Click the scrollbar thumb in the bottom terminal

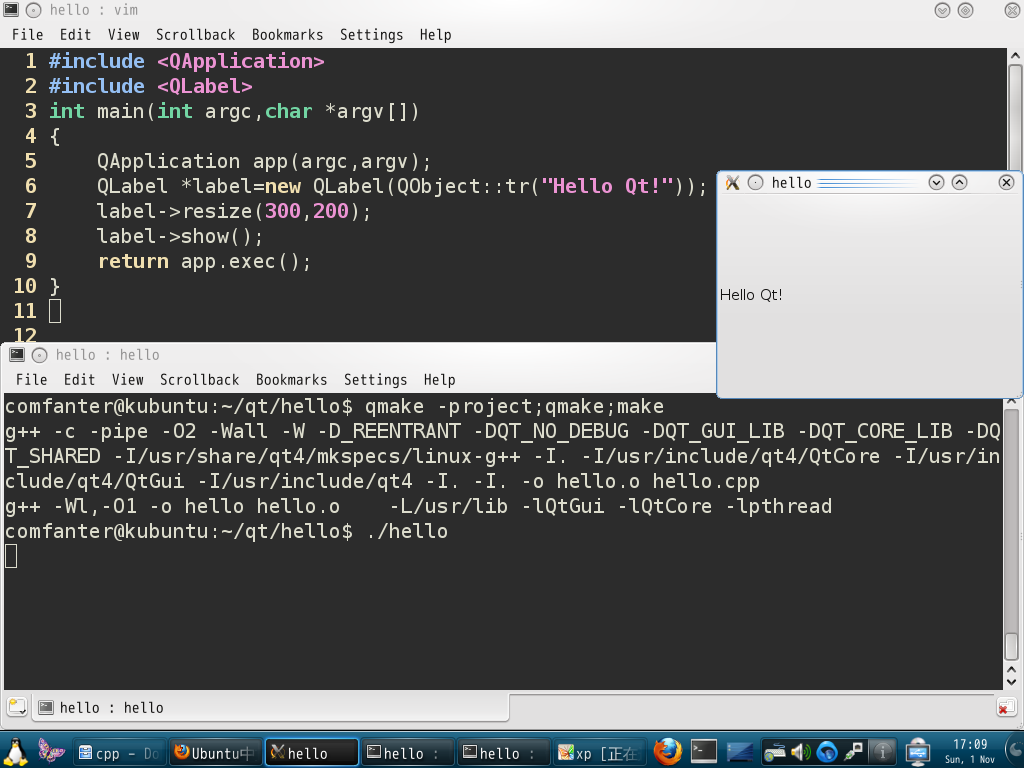click(x=1012, y=647)
